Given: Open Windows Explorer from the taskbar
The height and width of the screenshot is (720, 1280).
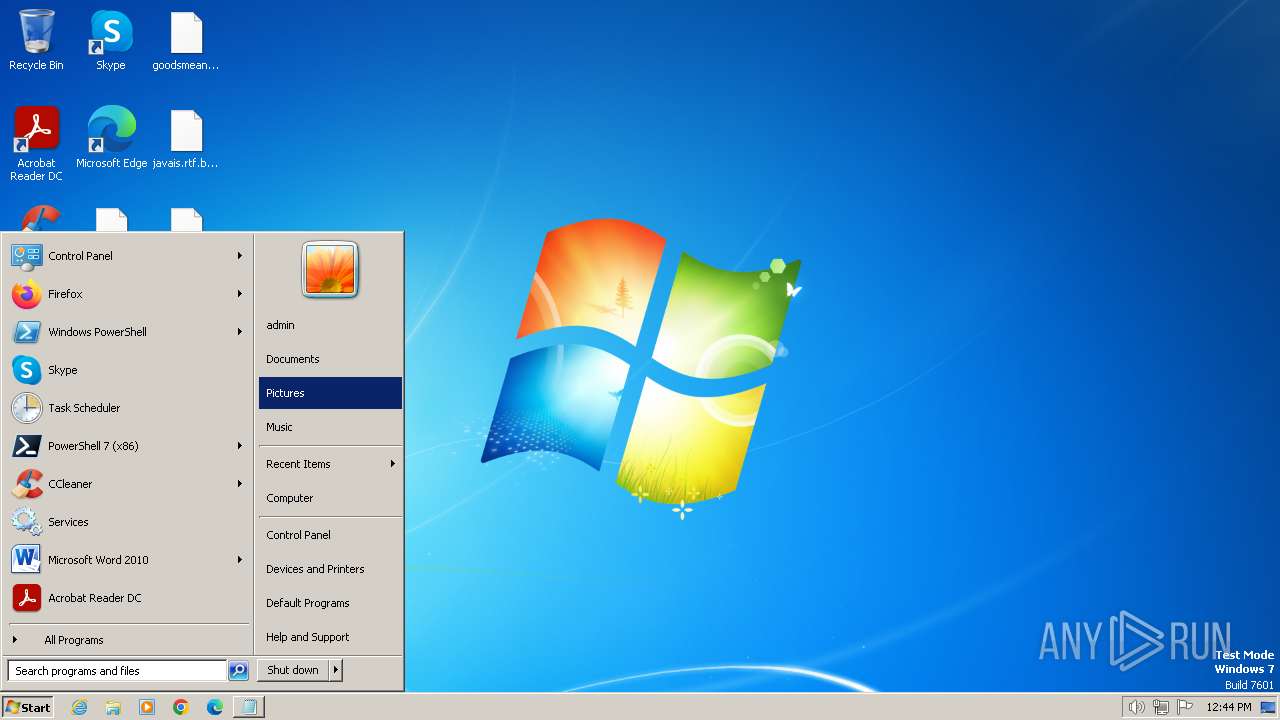Looking at the screenshot, I should (113, 707).
